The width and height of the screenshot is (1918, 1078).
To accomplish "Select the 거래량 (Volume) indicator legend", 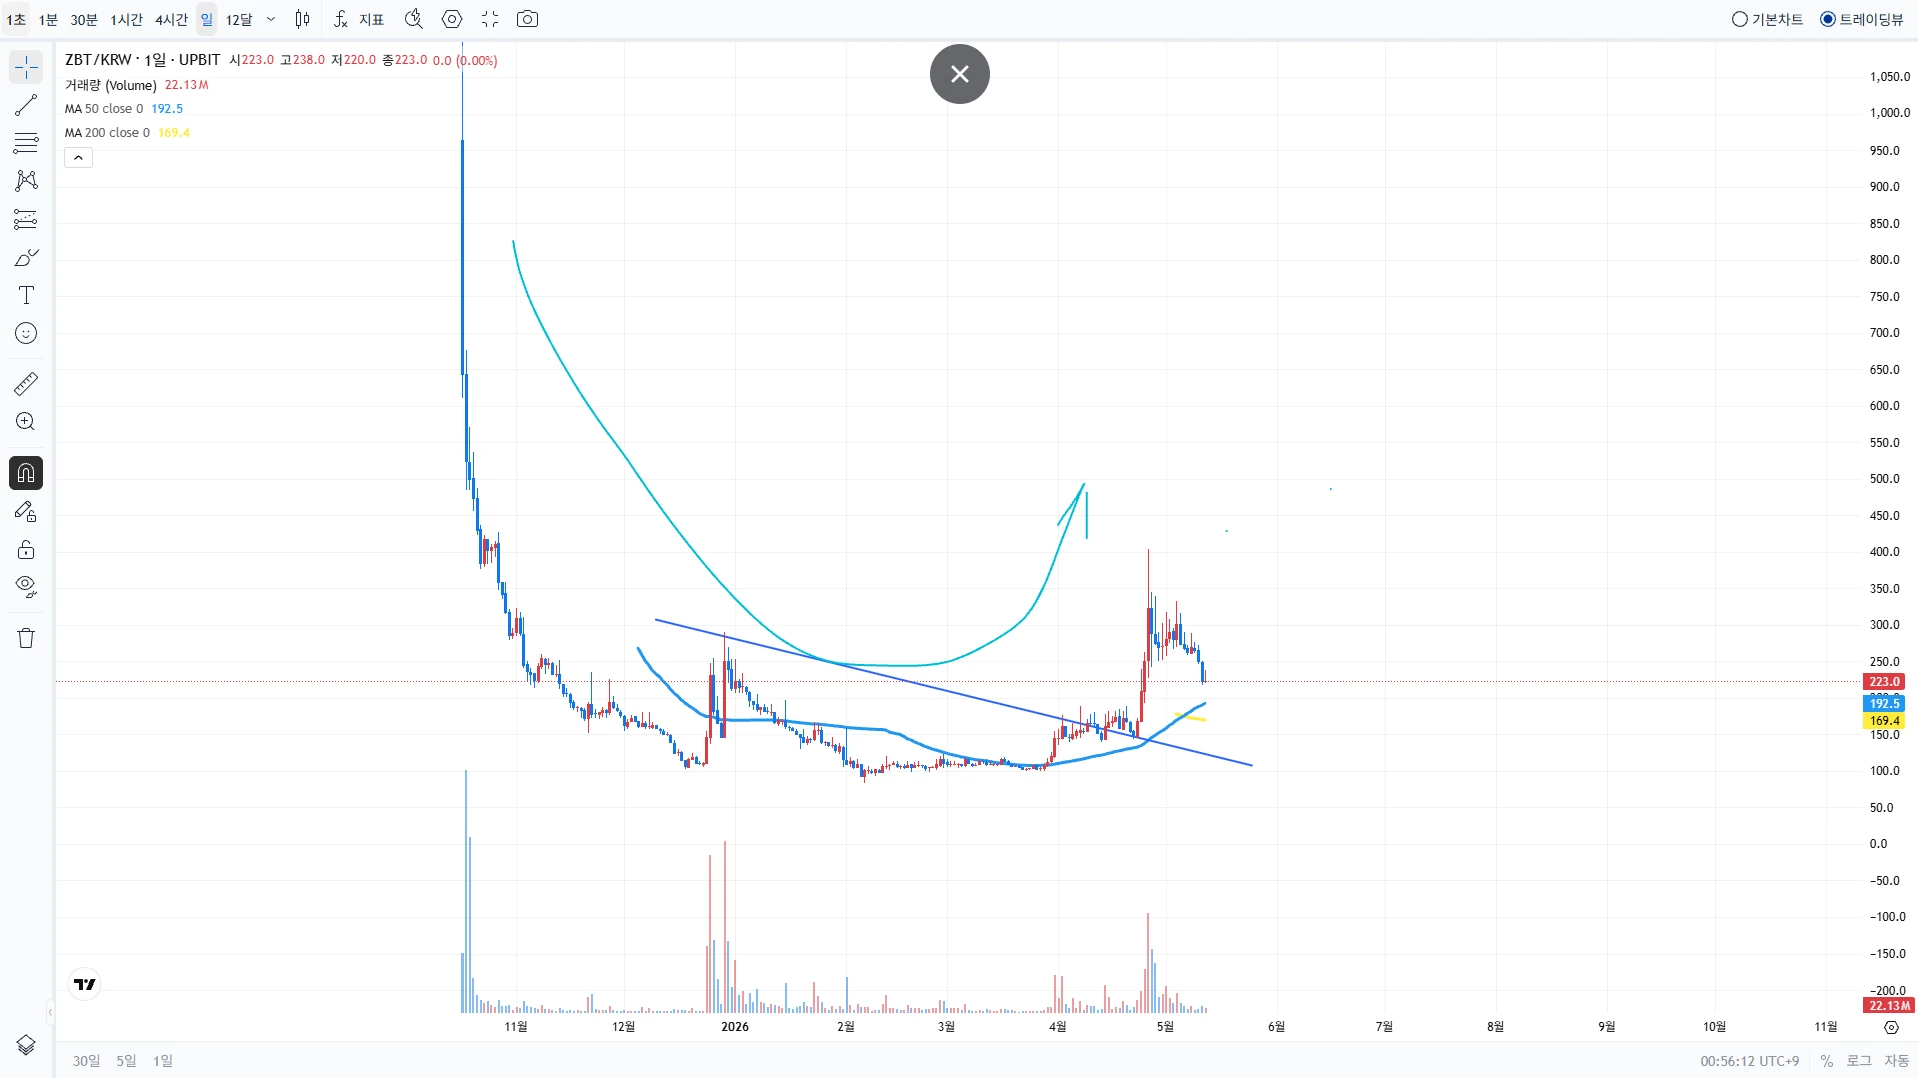I will pos(111,85).
